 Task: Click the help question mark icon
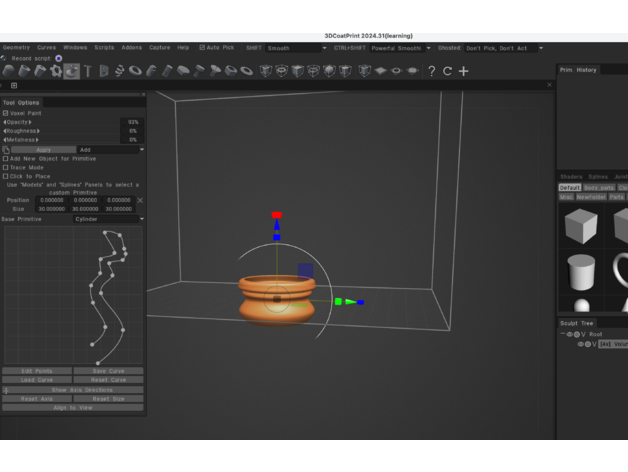431,71
